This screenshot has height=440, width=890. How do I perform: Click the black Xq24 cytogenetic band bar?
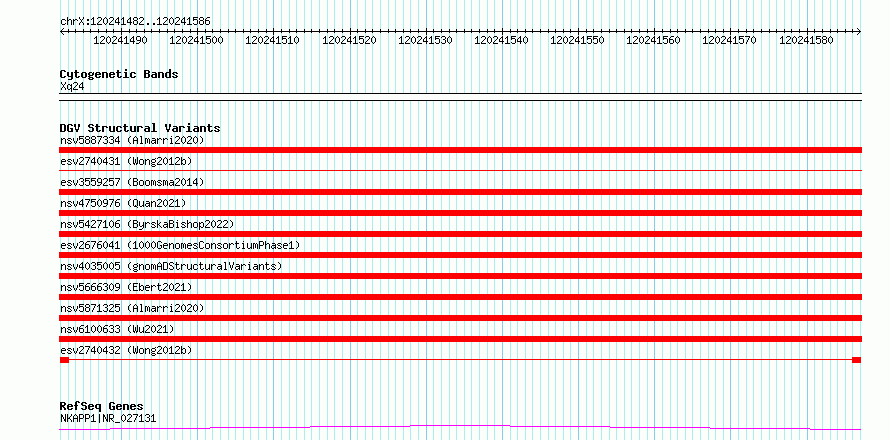[x=460, y=97]
